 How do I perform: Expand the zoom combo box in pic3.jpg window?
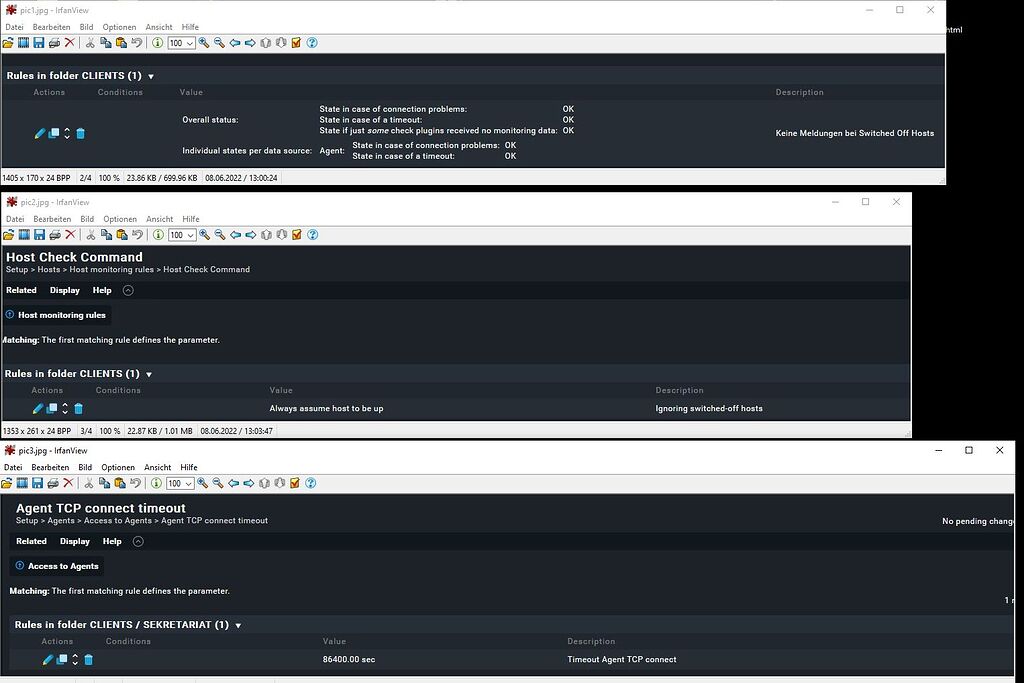(x=187, y=483)
